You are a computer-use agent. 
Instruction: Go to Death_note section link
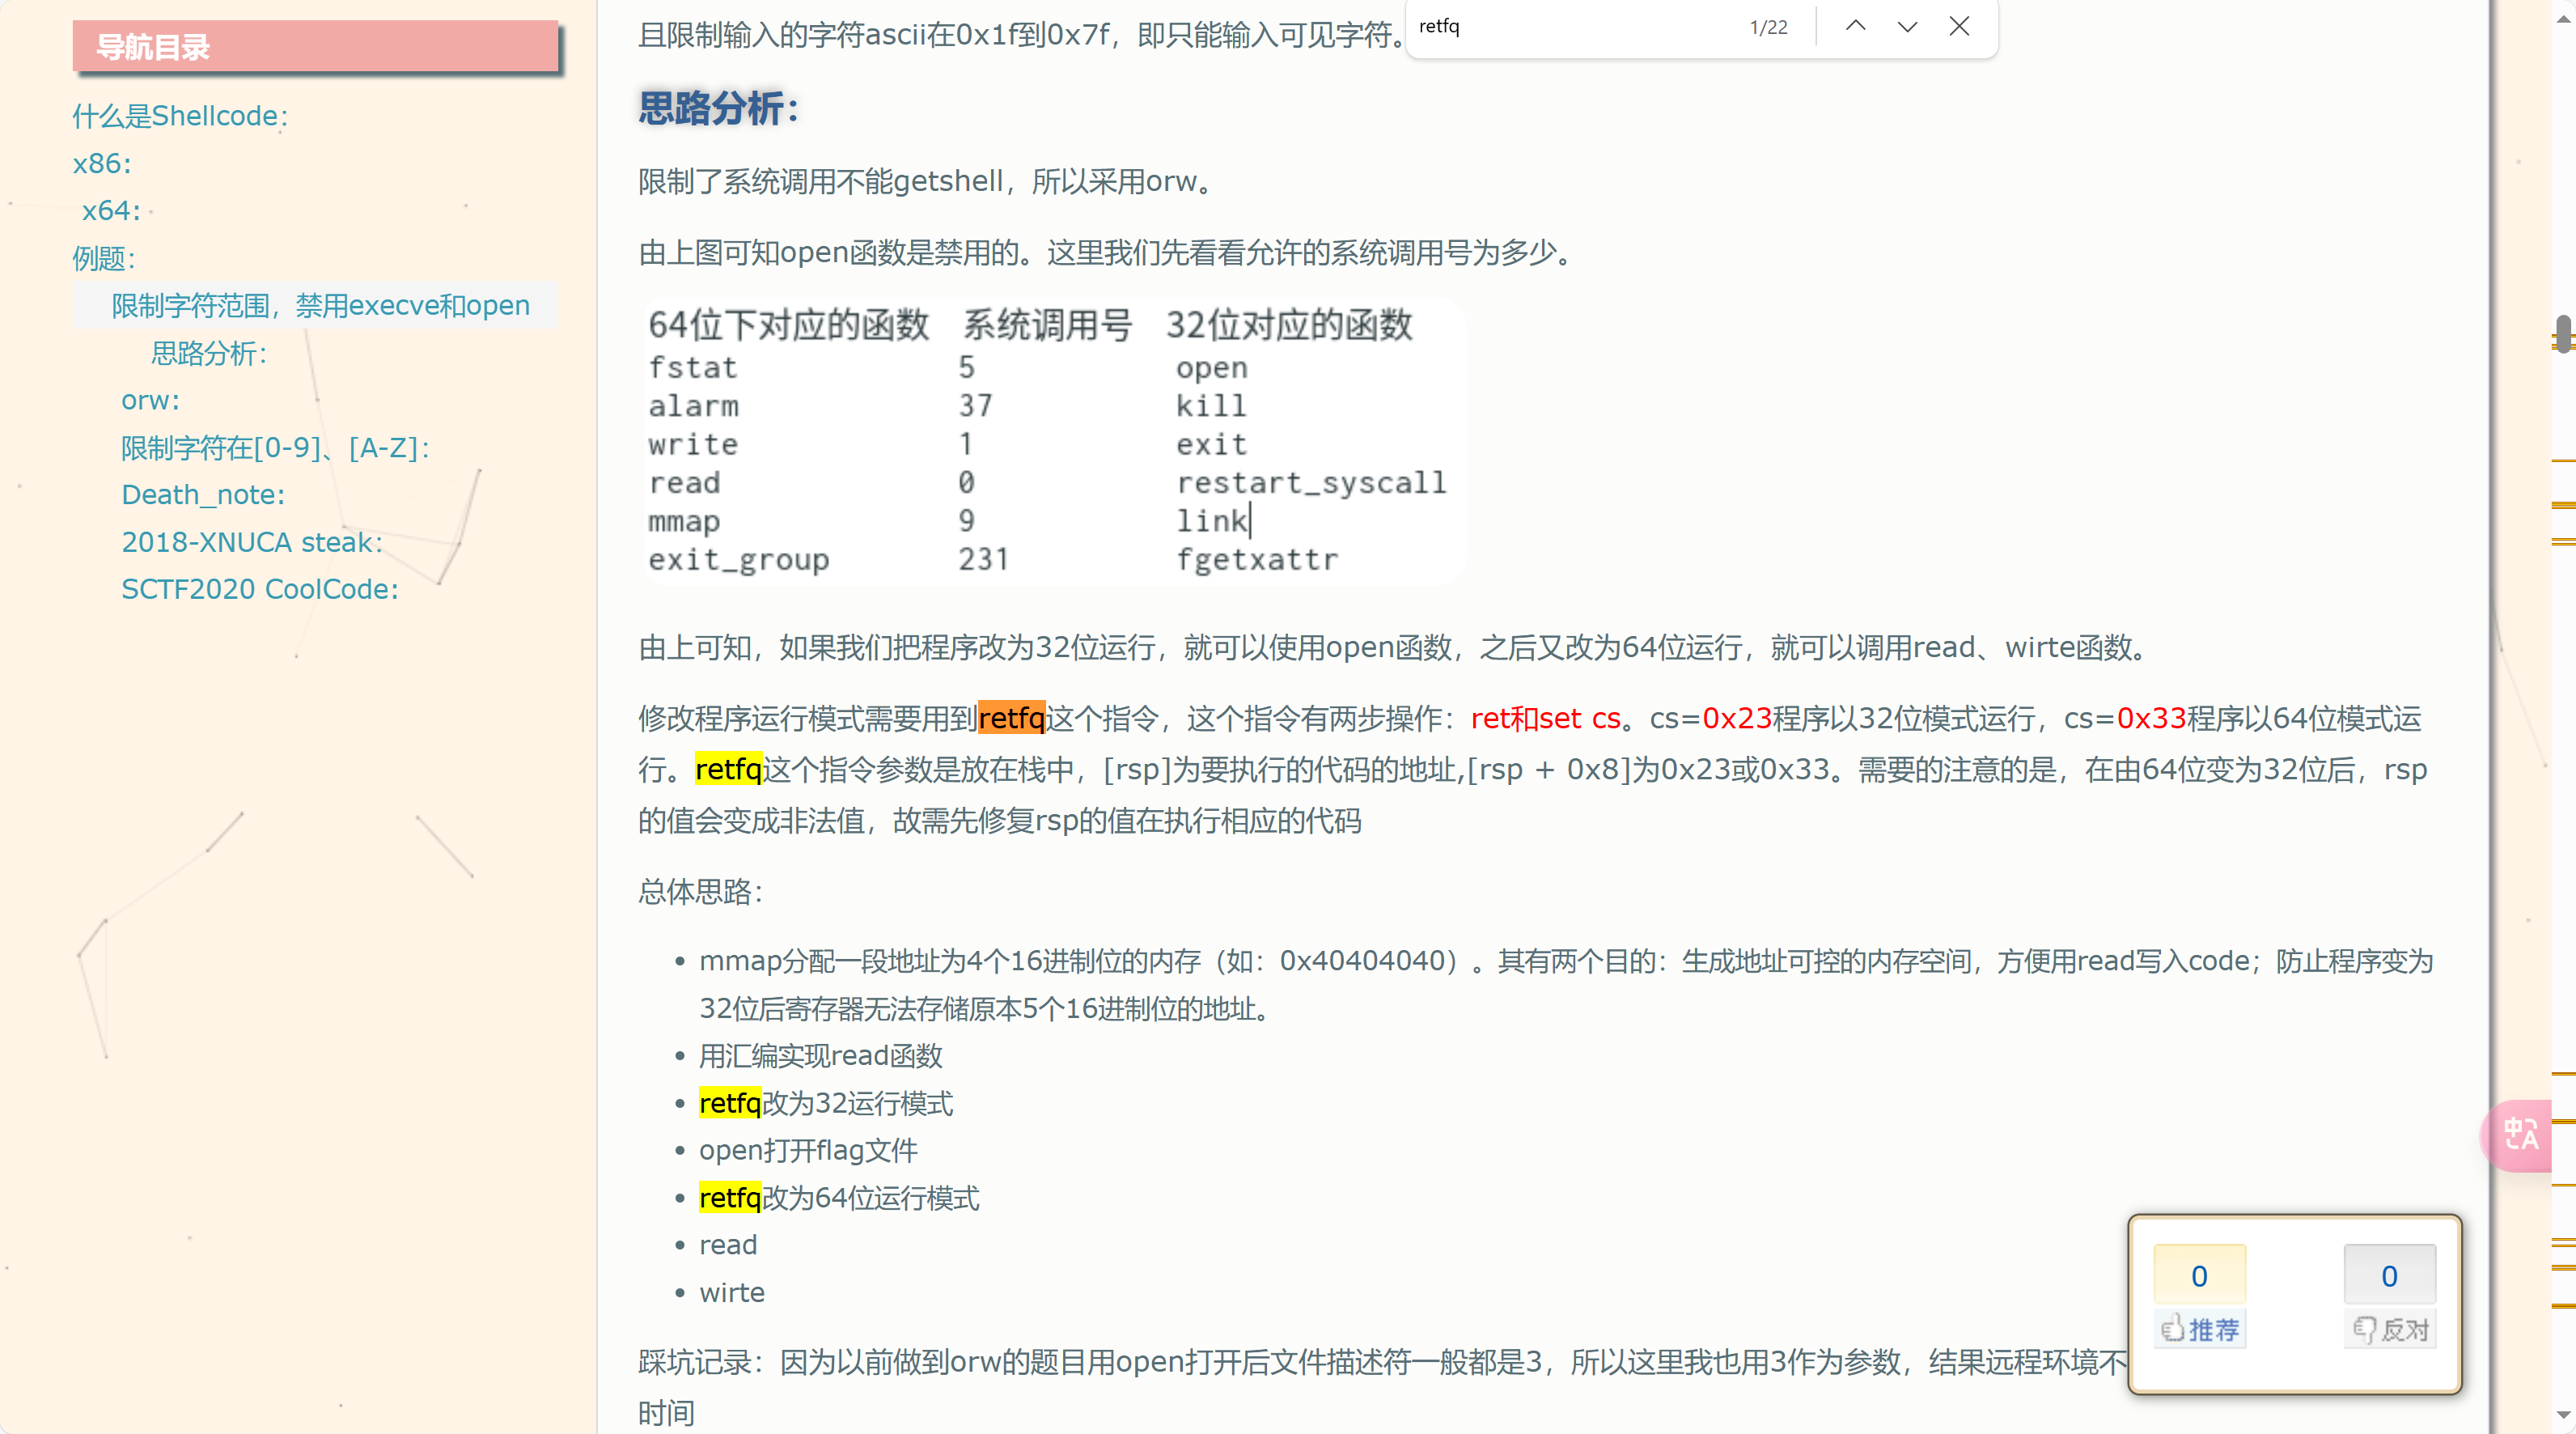click(203, 494)
